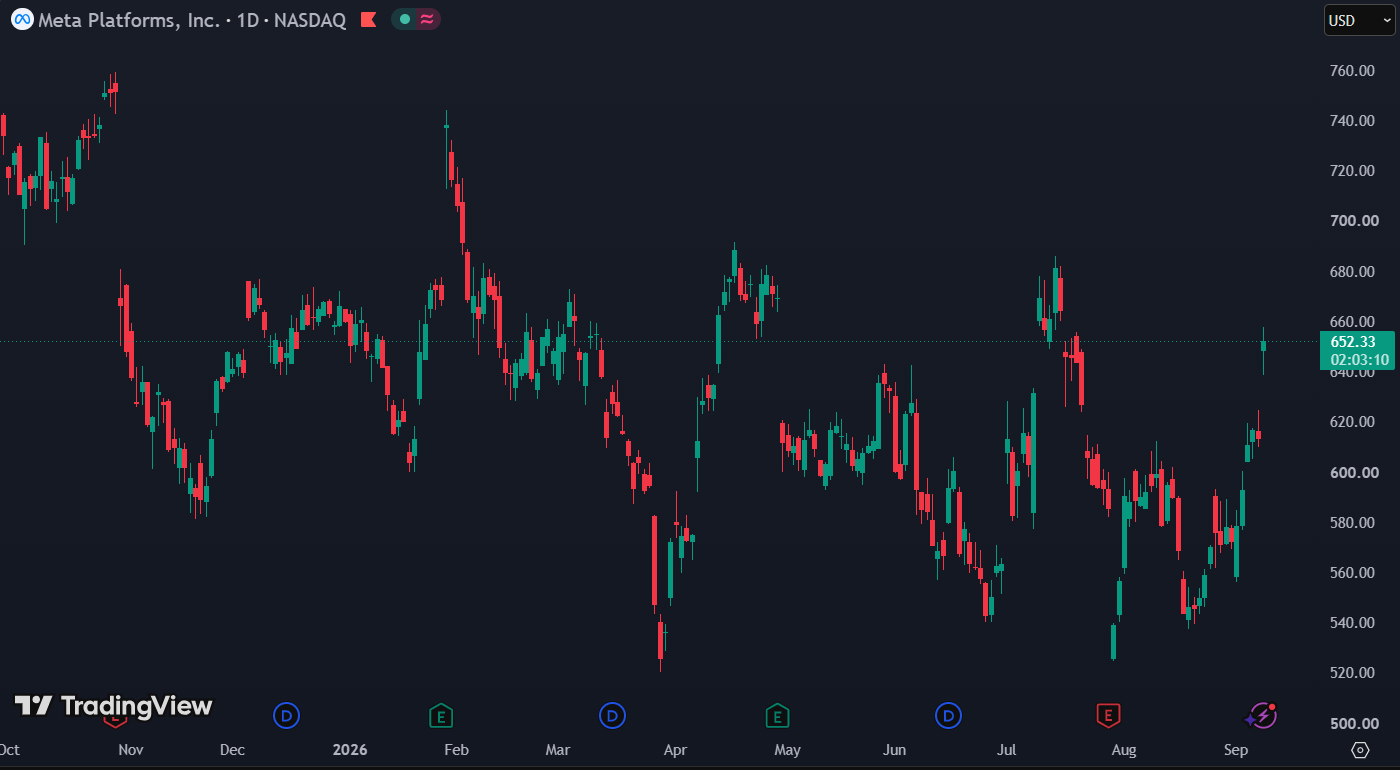Open the dividend marker between Jun and Jul
This screenshot has height=770, width=1400.
pyautogui.click(x=948, y=715)
